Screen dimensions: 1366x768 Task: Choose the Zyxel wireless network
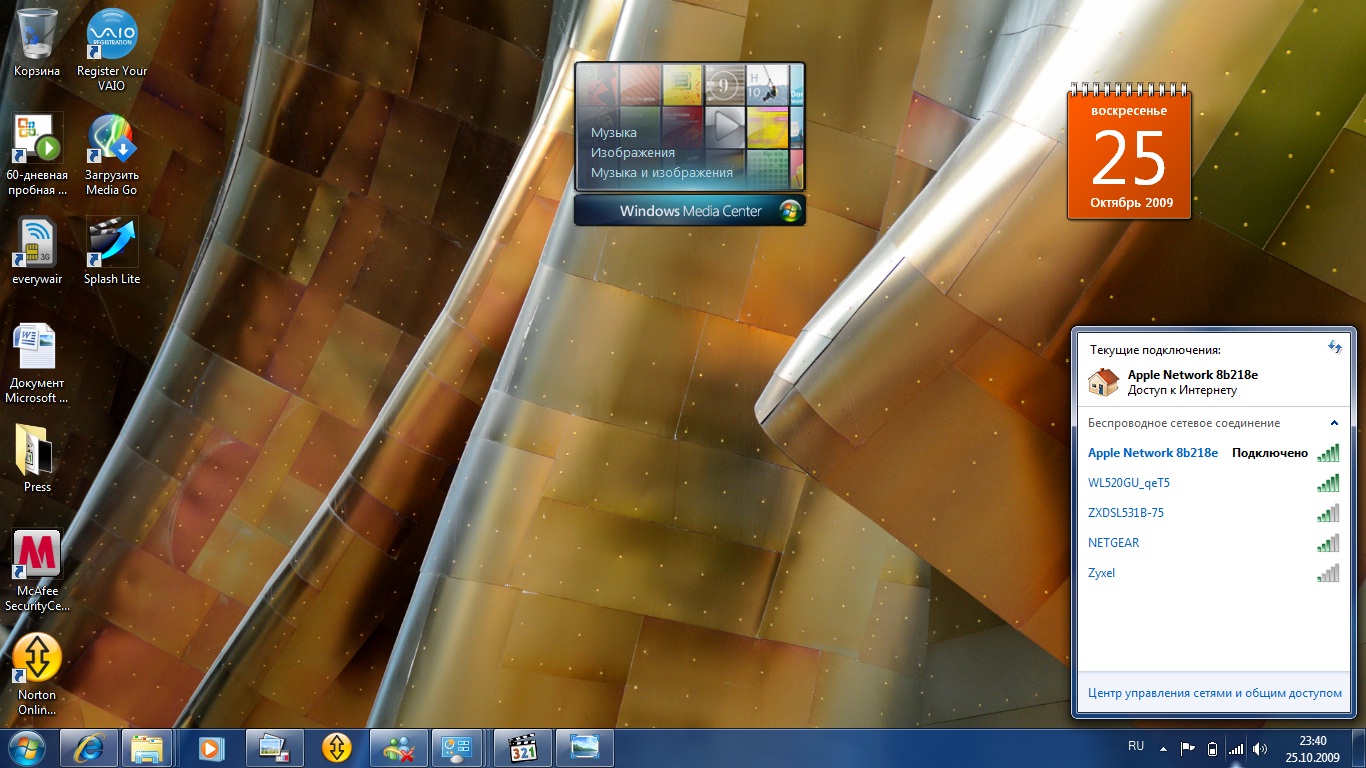(x=1213, y=573)
